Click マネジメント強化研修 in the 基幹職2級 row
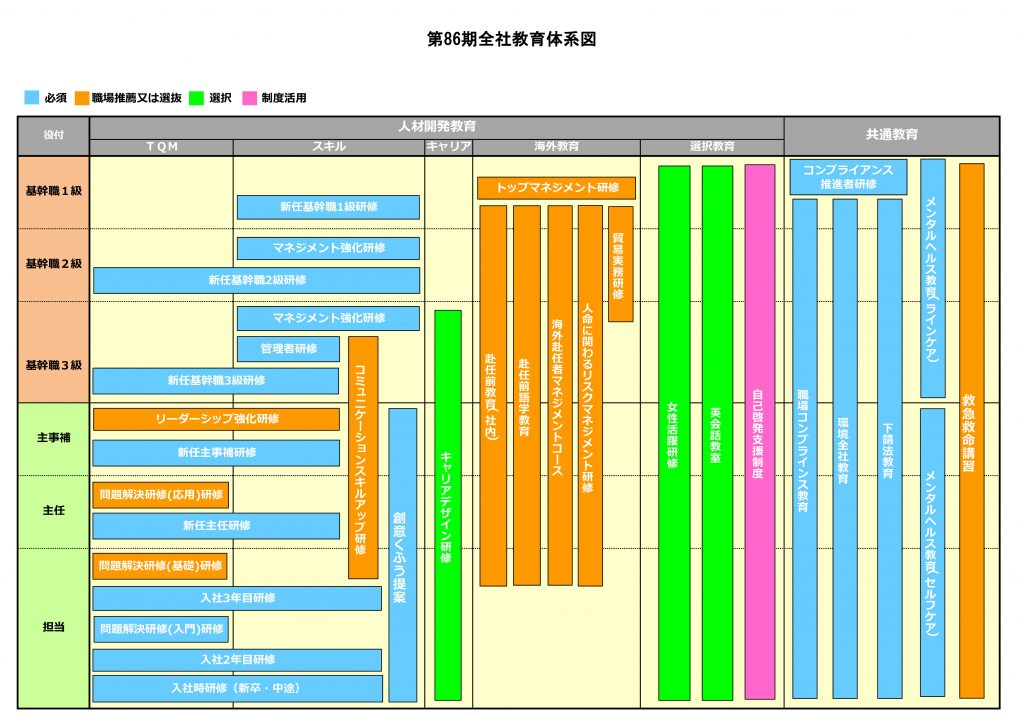This screenshot has height=724, width=1024. pos(328,248)
